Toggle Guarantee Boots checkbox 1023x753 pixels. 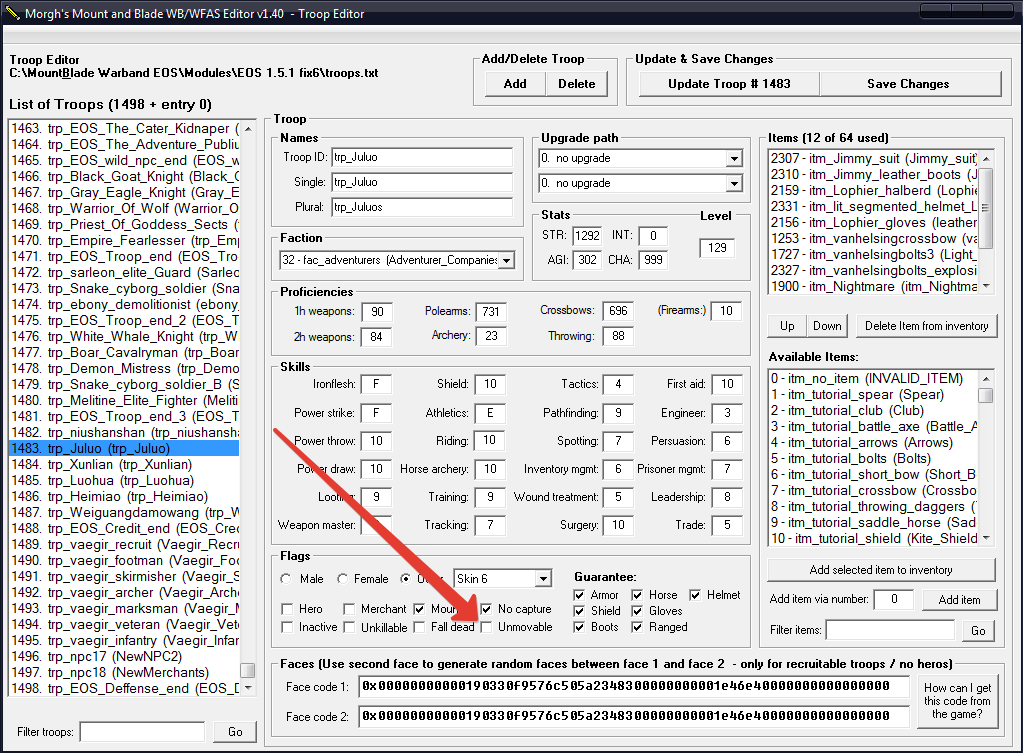click(x=579, y=627)
